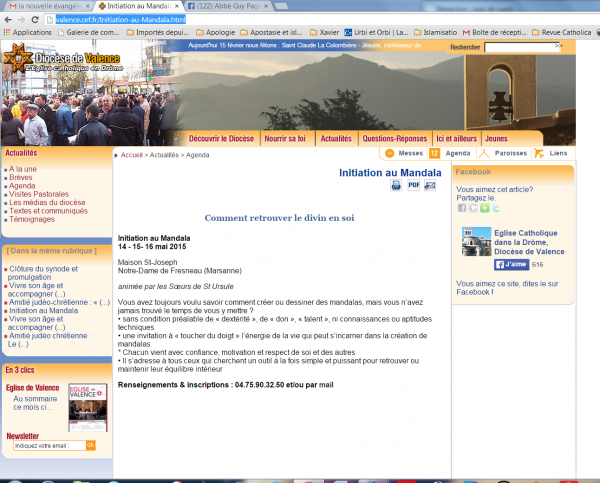Open the Témoignages link

point(32,220)
